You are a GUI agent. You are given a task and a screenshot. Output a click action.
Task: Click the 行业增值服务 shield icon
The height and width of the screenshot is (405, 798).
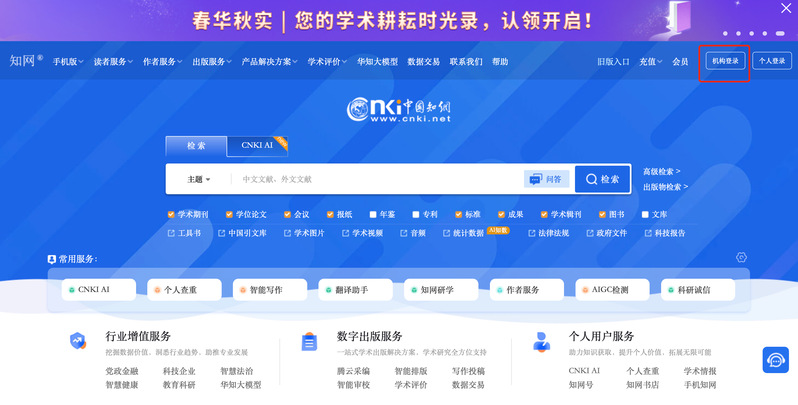[x=78, y=341]
